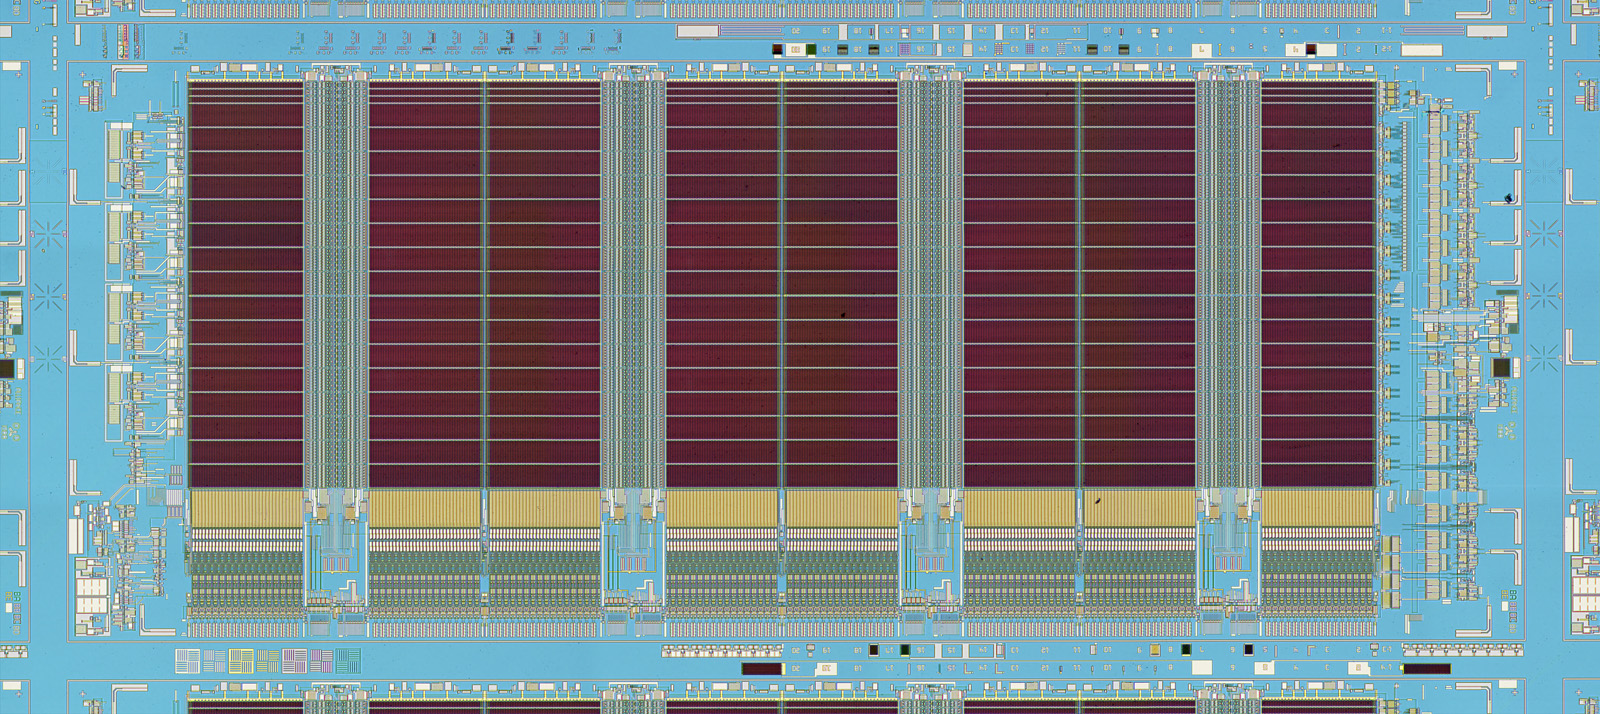
Task: Click the long white rectangle at top center
Action: click(697, 32)
